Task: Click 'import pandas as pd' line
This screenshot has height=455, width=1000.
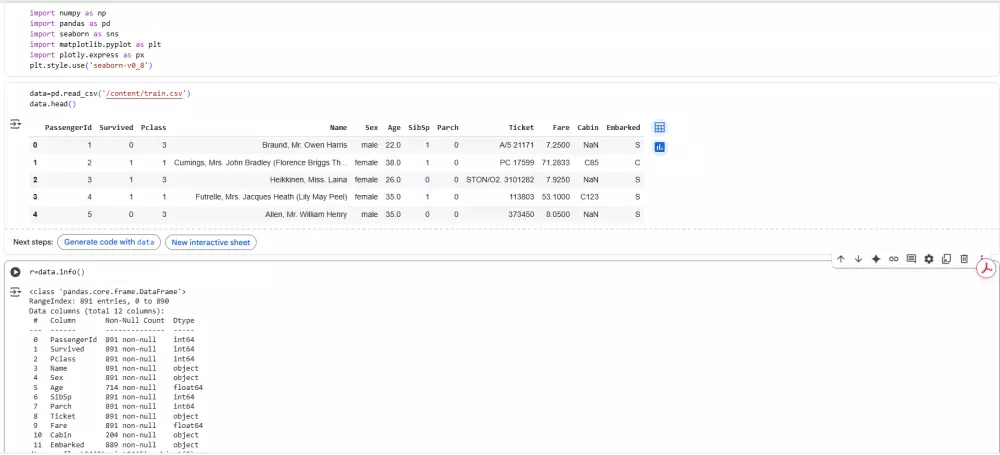Action: pyautogui.click(x=70, y=24)
